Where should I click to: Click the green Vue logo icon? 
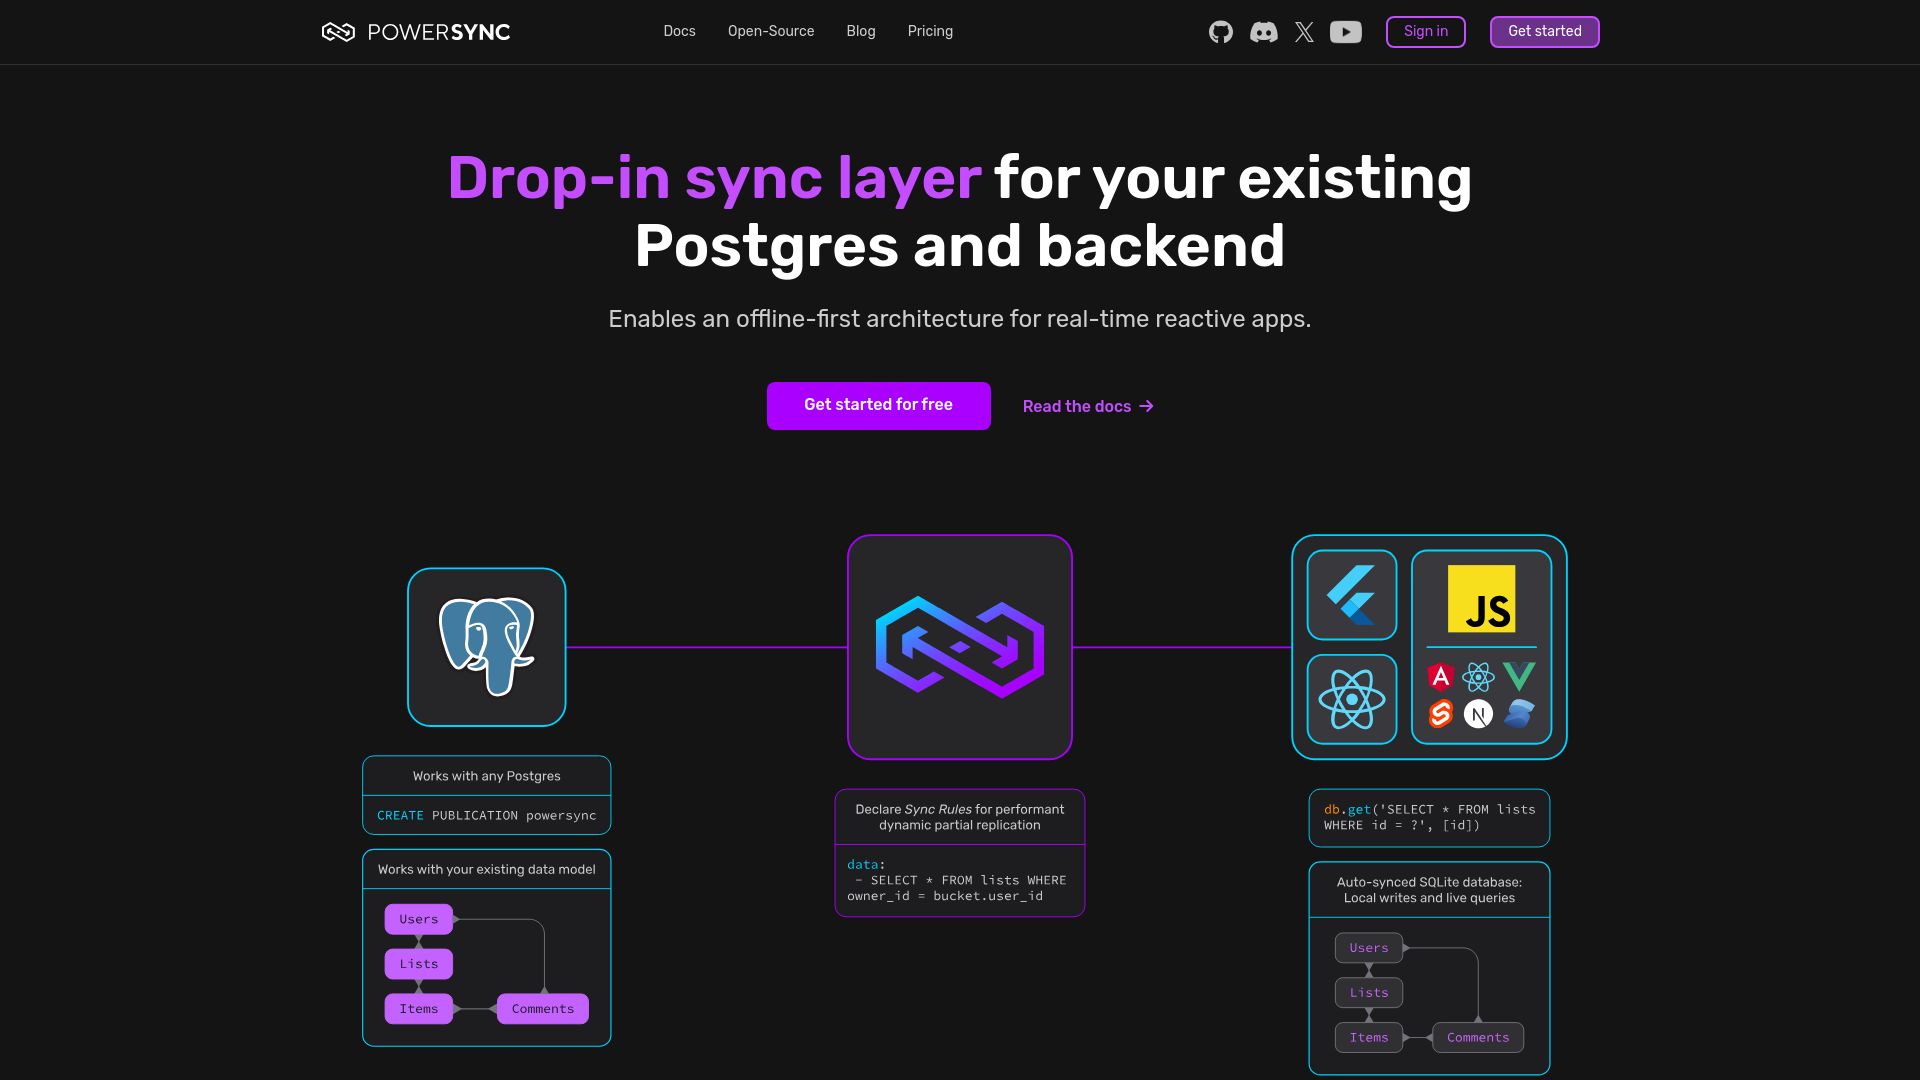[x=1519, y=677]
